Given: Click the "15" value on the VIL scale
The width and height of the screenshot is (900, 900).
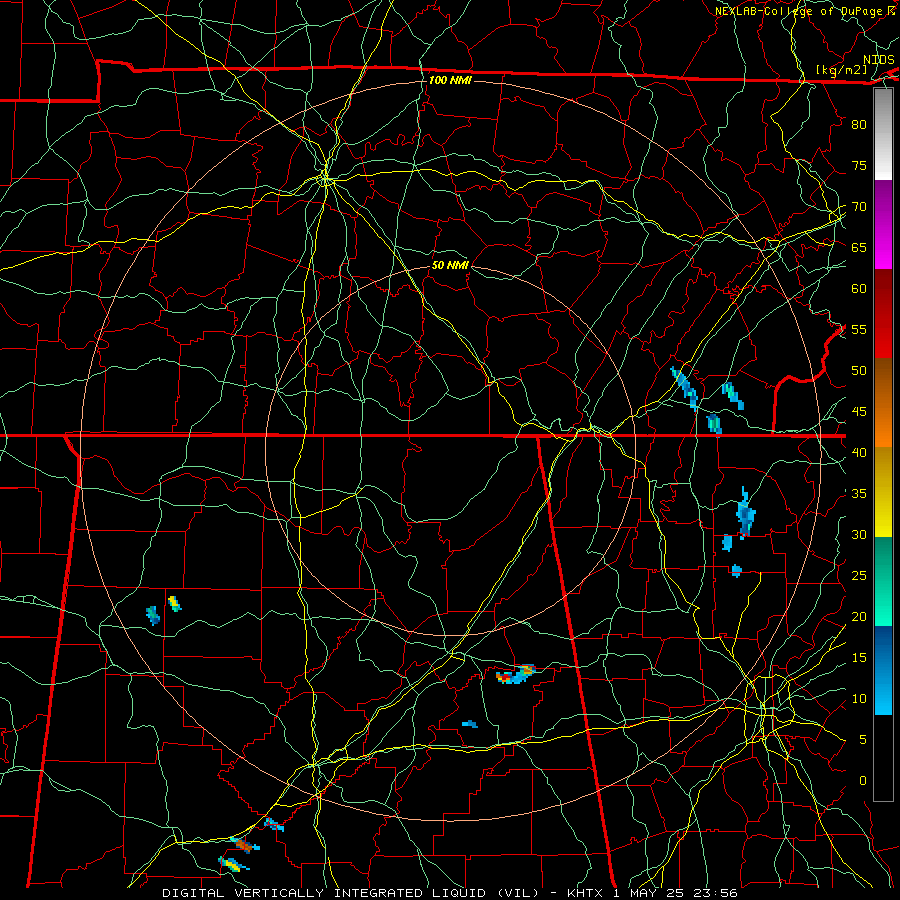Looking at the screenshot, I should click(x=859, y=658).
